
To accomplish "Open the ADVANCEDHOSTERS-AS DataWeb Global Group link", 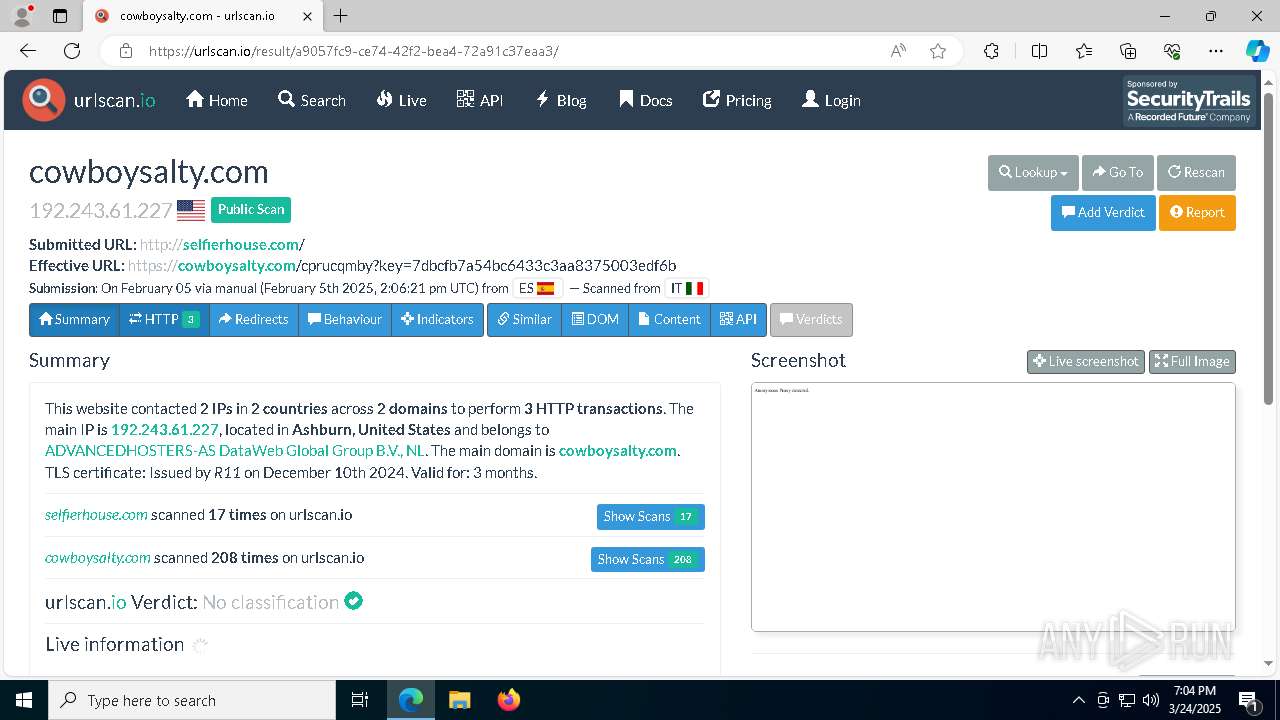I will [236, 450].
